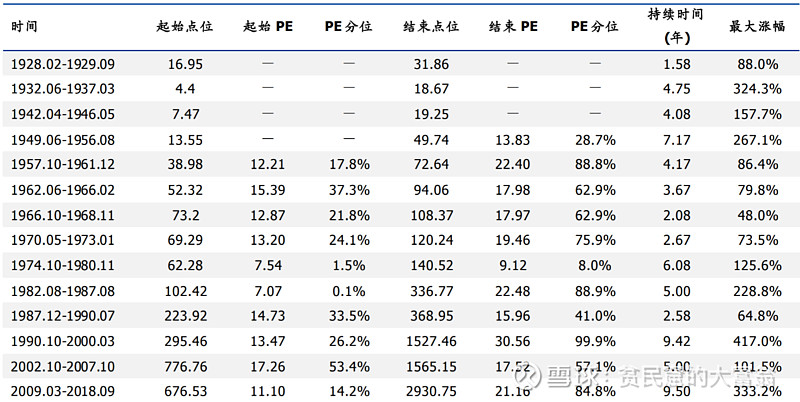Screen dimensions: 800x402
Task: Click the 417.0% maximum gain value
Action: coord(757,341)
